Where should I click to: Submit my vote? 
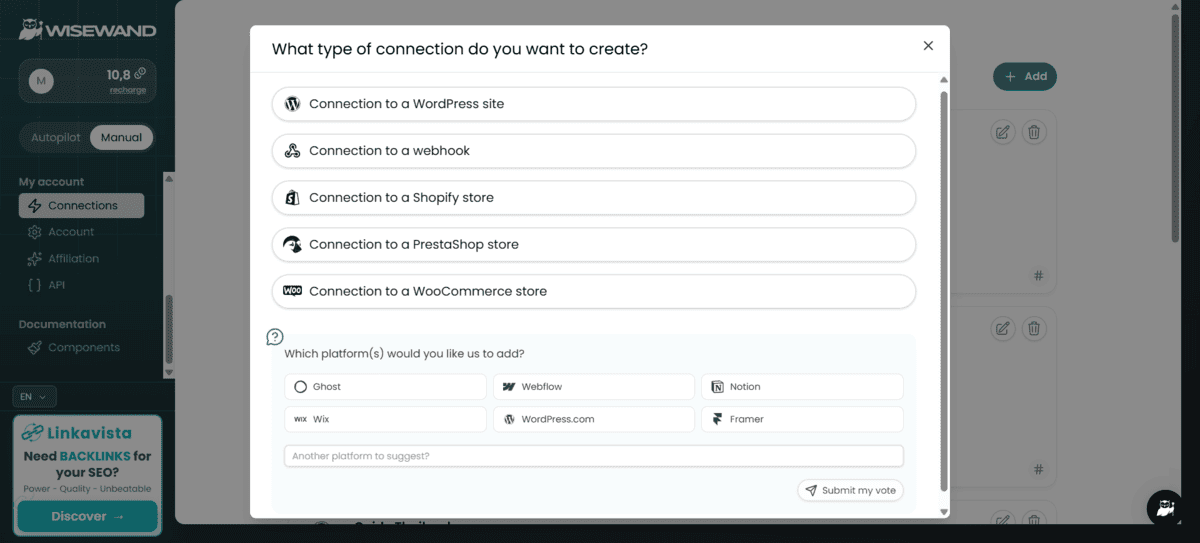851,490
